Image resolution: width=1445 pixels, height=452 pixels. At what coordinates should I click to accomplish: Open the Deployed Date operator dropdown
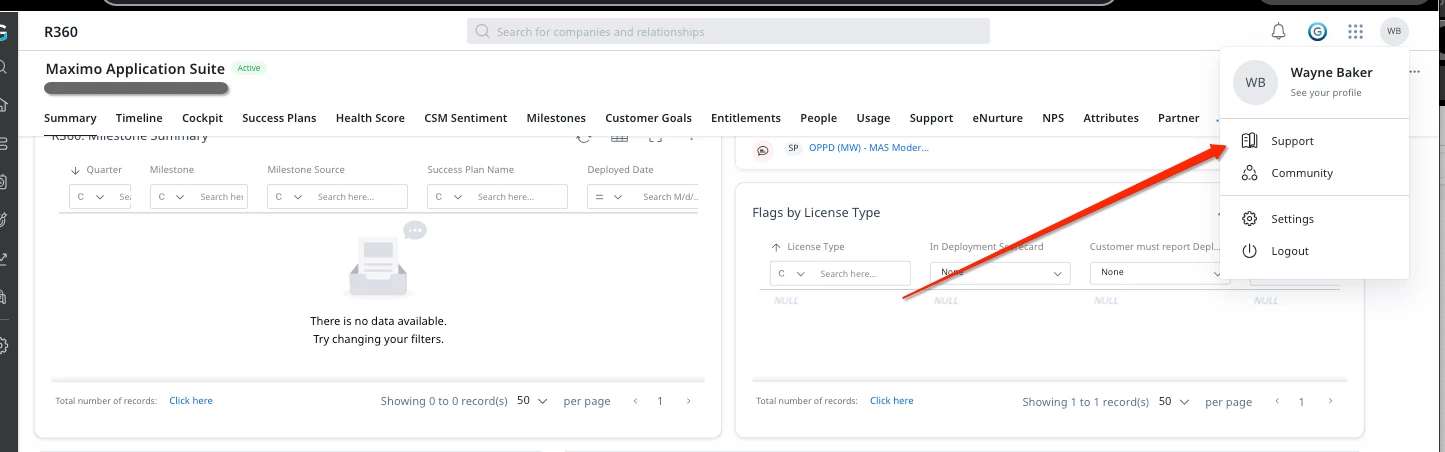click(x=607, y=197)
